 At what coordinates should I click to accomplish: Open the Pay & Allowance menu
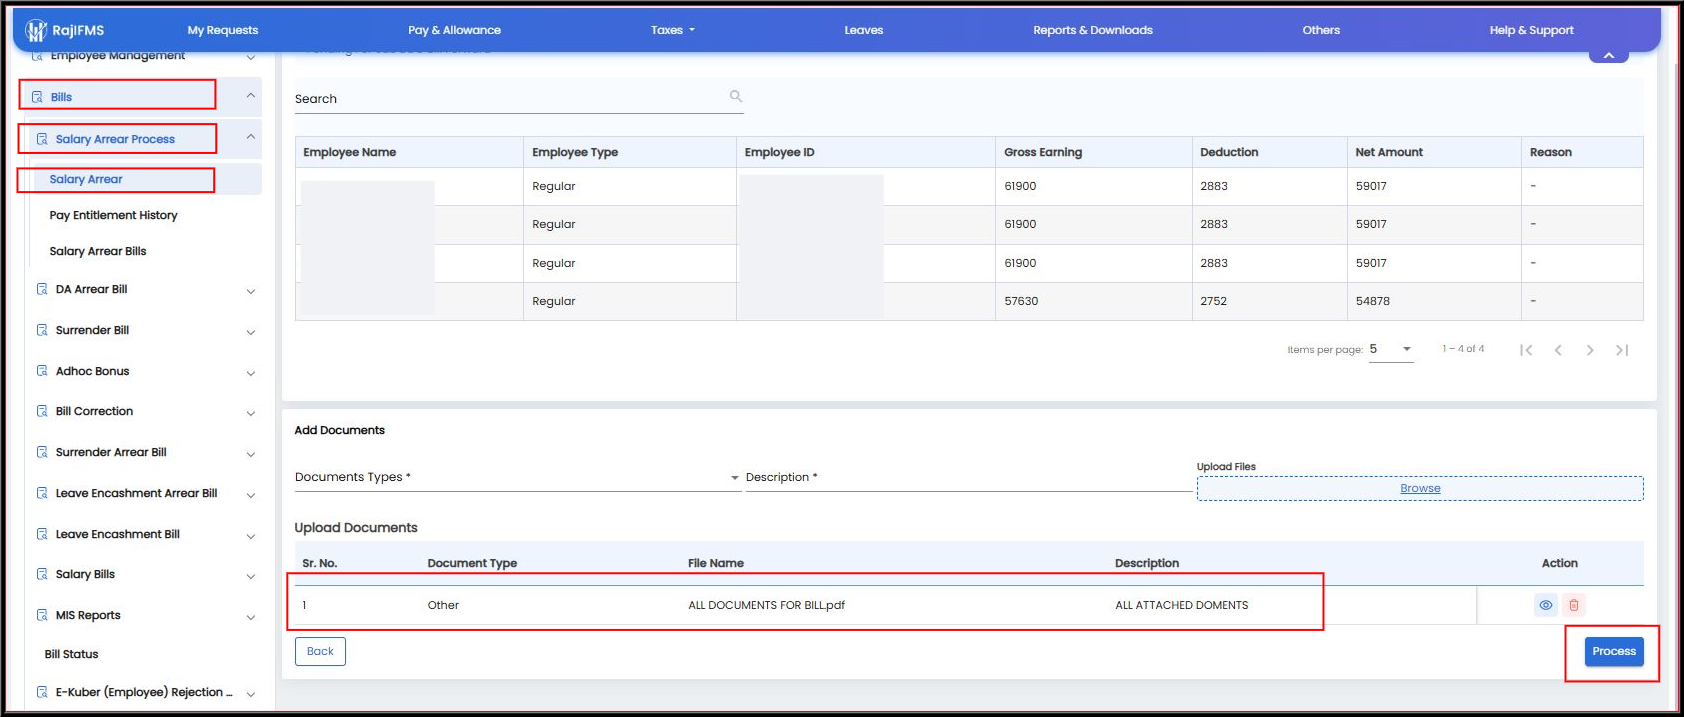coord(454,30)
